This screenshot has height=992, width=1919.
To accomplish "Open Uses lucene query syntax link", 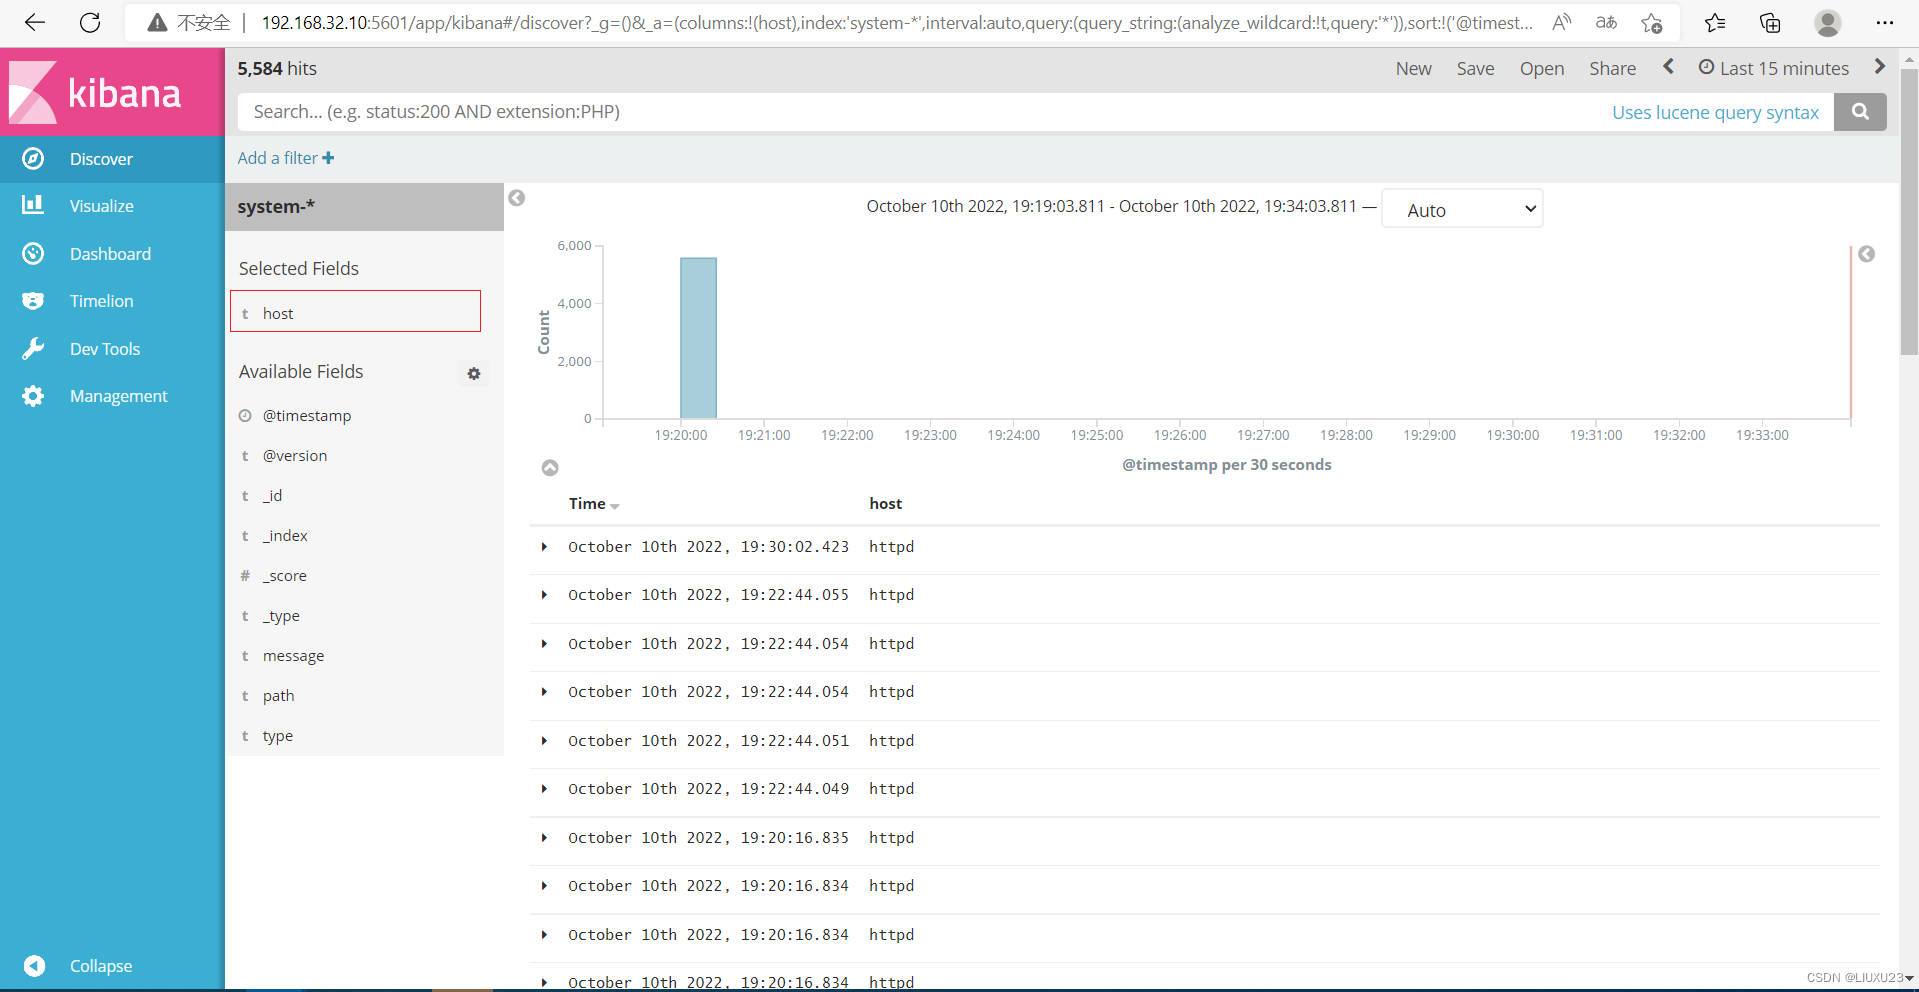I will (1715, 112).
